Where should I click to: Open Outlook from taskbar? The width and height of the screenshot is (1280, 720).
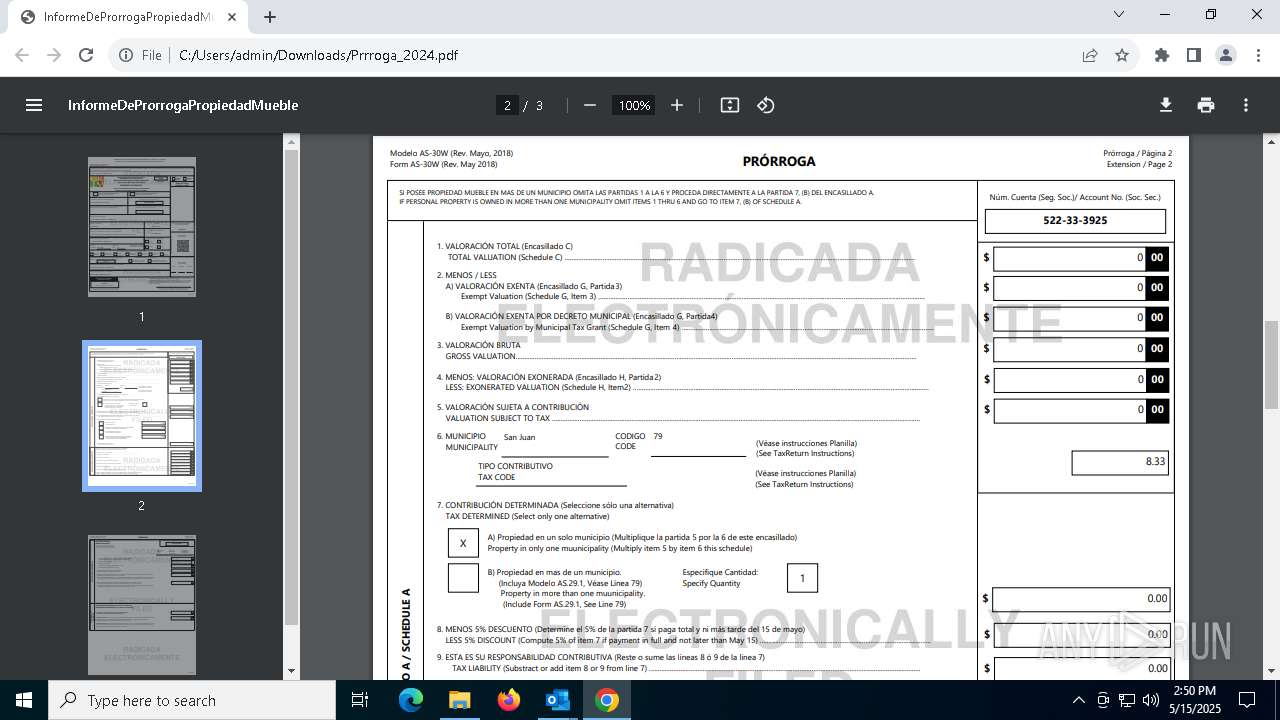557,700
